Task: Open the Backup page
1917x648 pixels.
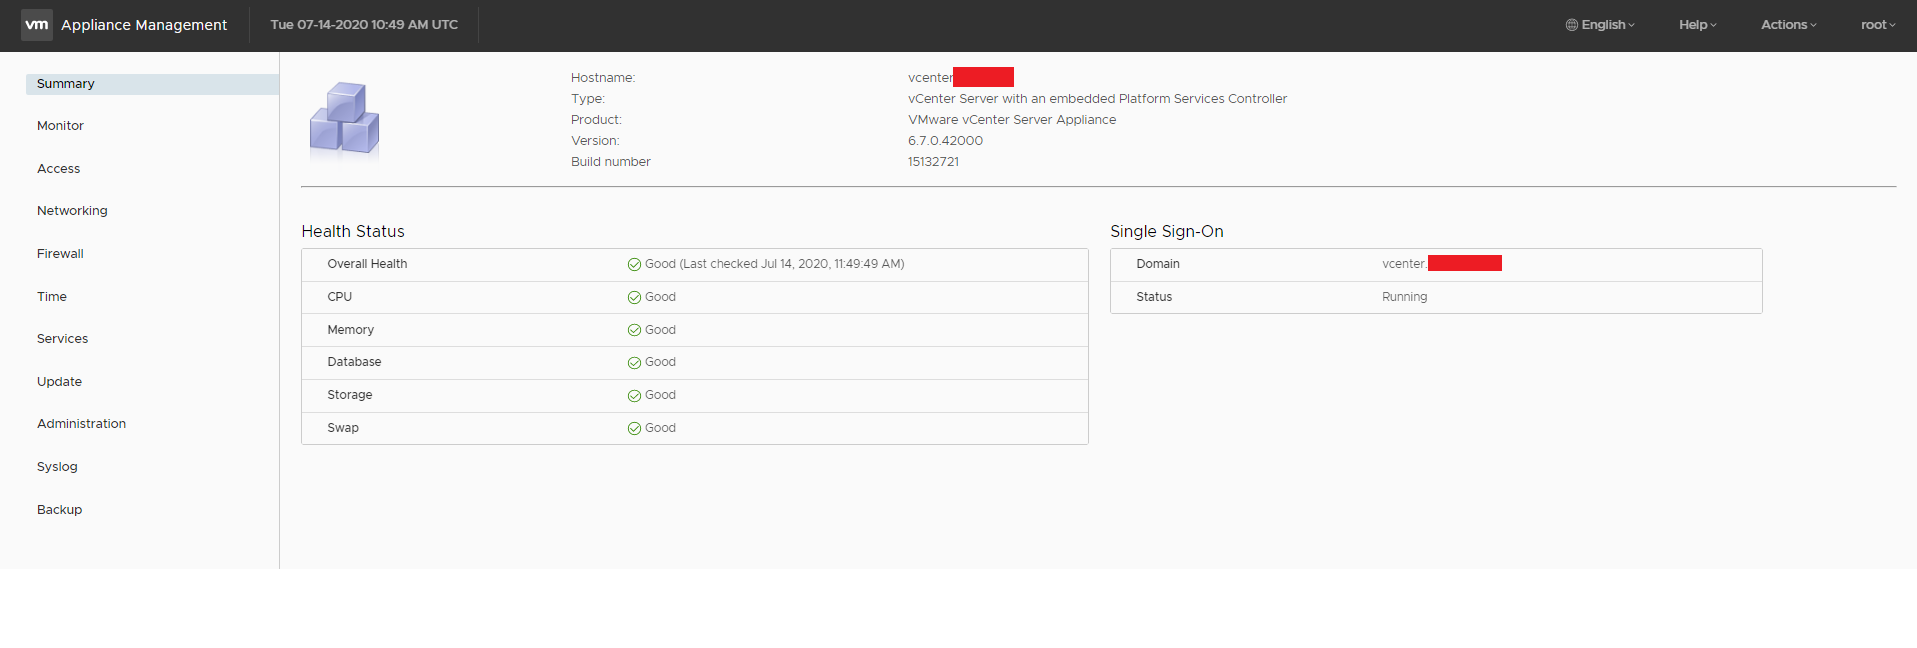Action: (59, 510)
